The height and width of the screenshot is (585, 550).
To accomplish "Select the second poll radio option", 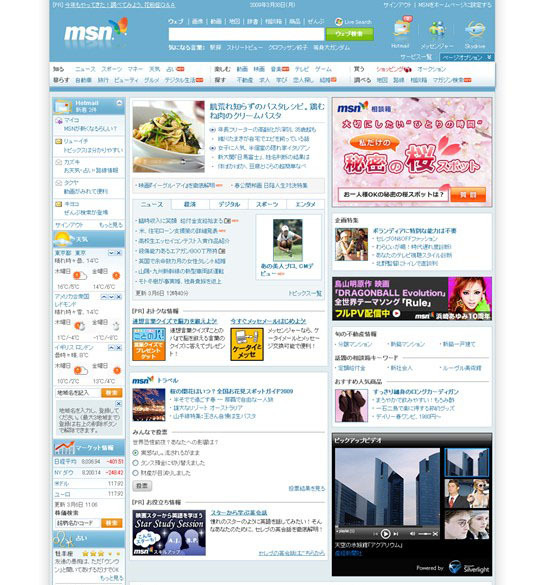I will point(136,463).
